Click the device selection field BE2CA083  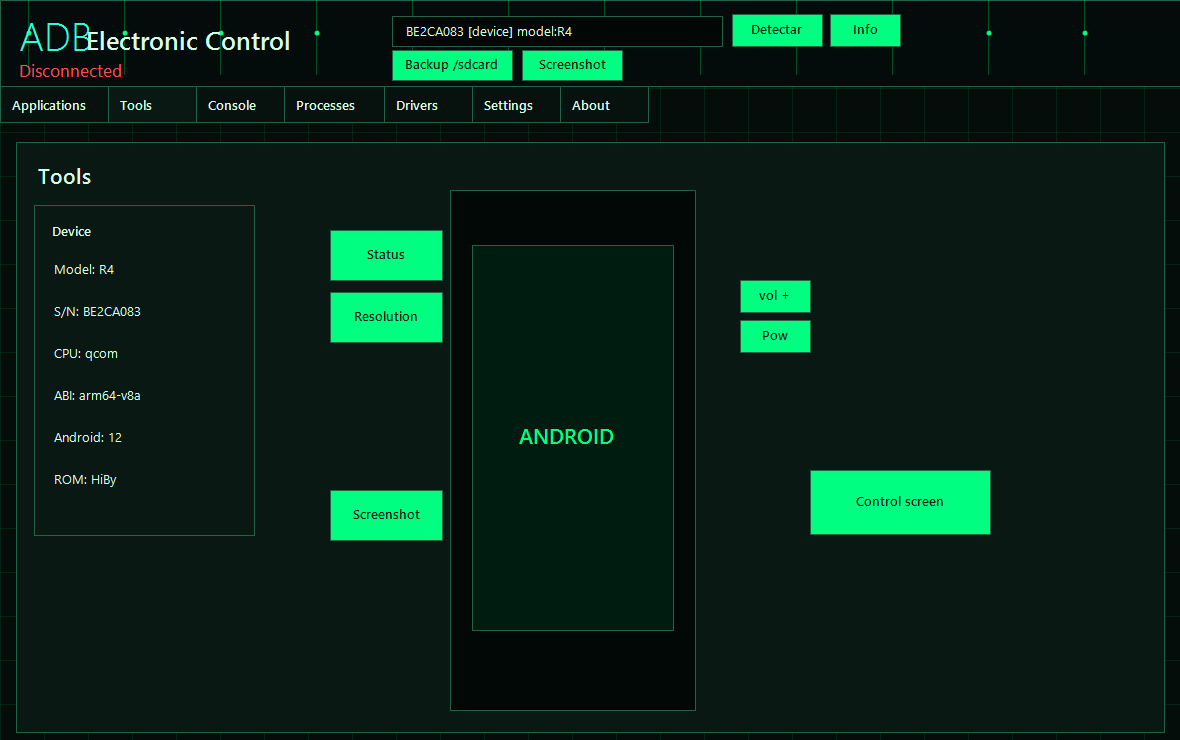[x=558, y=32]
